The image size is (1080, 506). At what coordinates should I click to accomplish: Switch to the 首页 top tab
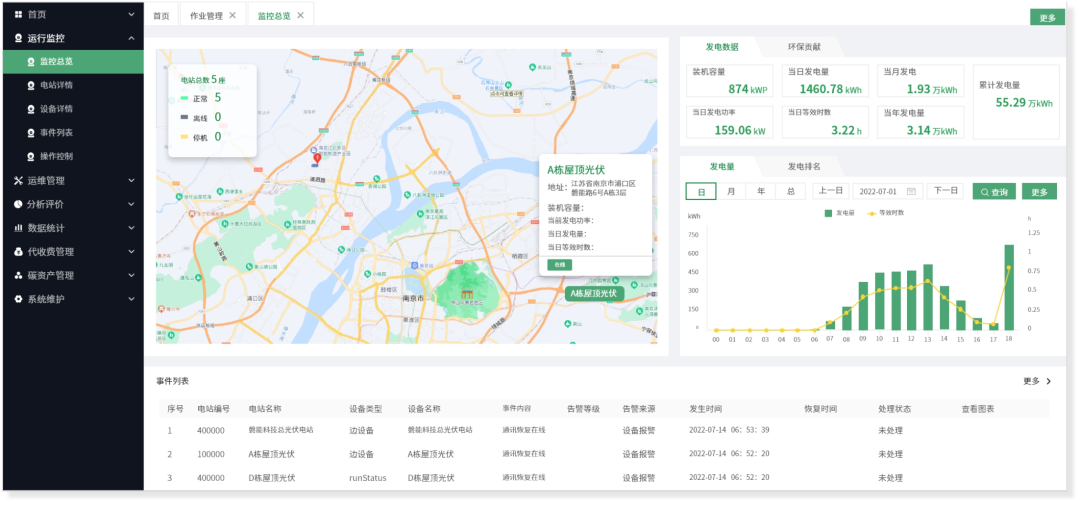pyautogui.click(x=160, y=15)
